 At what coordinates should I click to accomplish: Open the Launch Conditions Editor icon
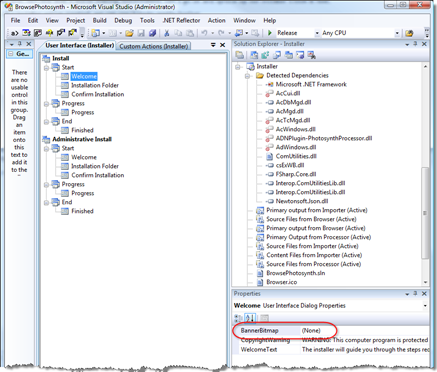311,55
